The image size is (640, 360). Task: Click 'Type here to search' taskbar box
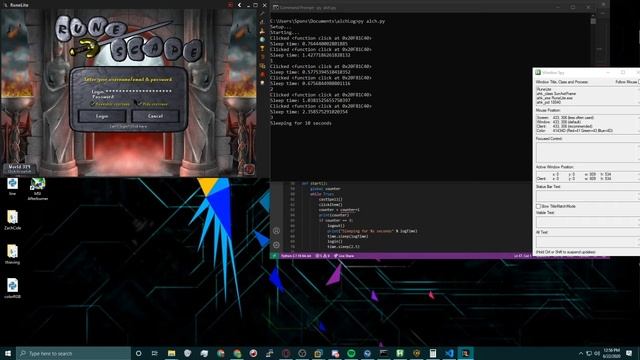(73, 353)
